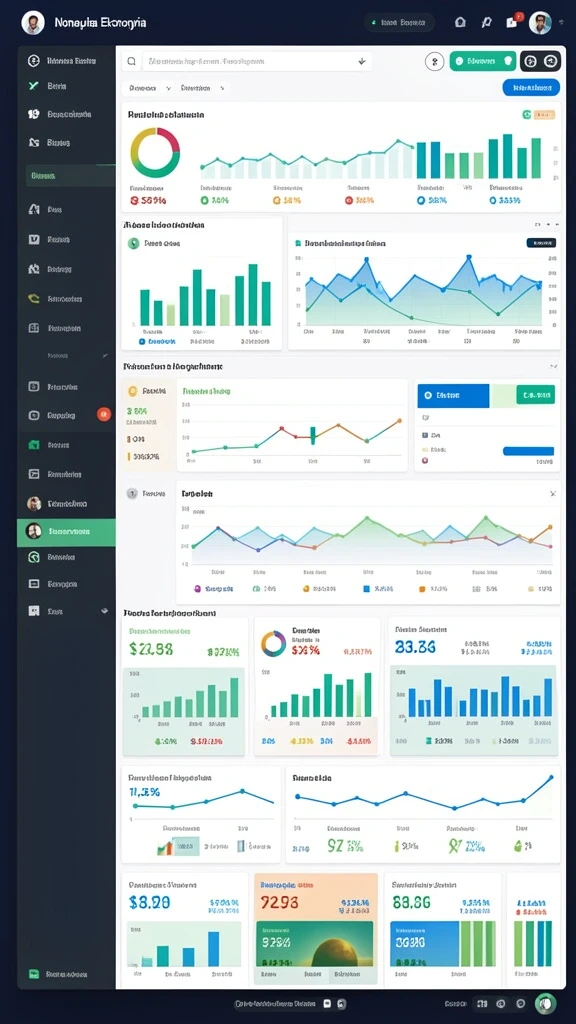Click the right icon in the dark toggle pair
Viewport: 576px width, 1024px height.
pyautogui.click(x=551, y=61)
